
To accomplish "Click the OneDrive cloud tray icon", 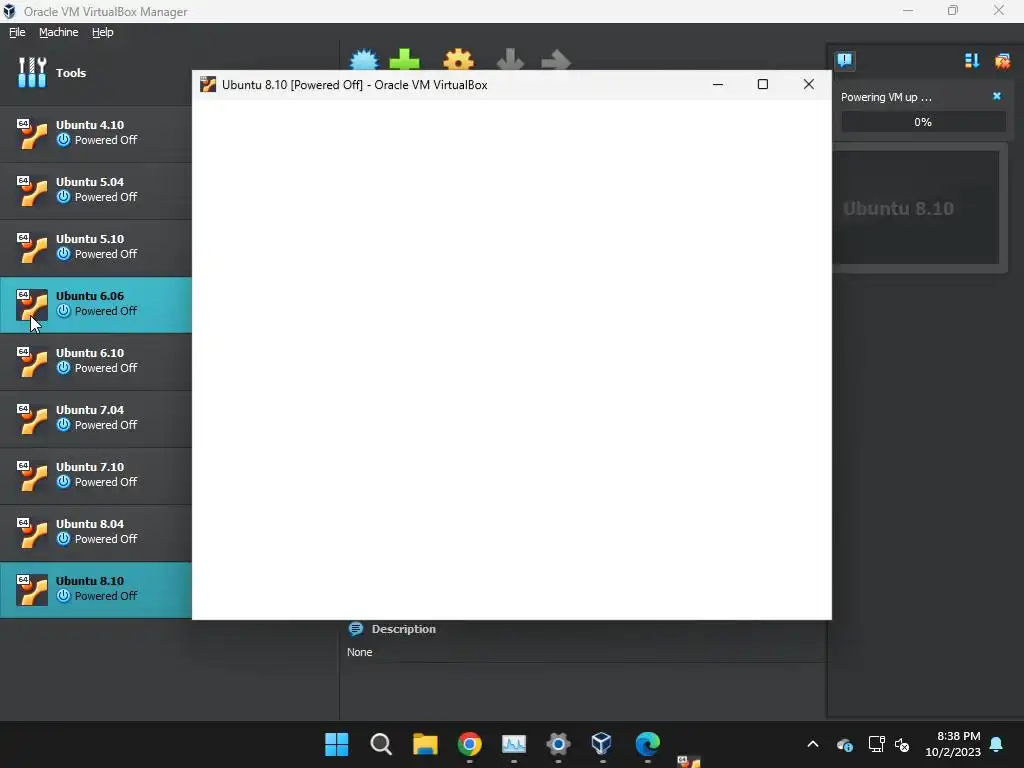I will 844,744.
